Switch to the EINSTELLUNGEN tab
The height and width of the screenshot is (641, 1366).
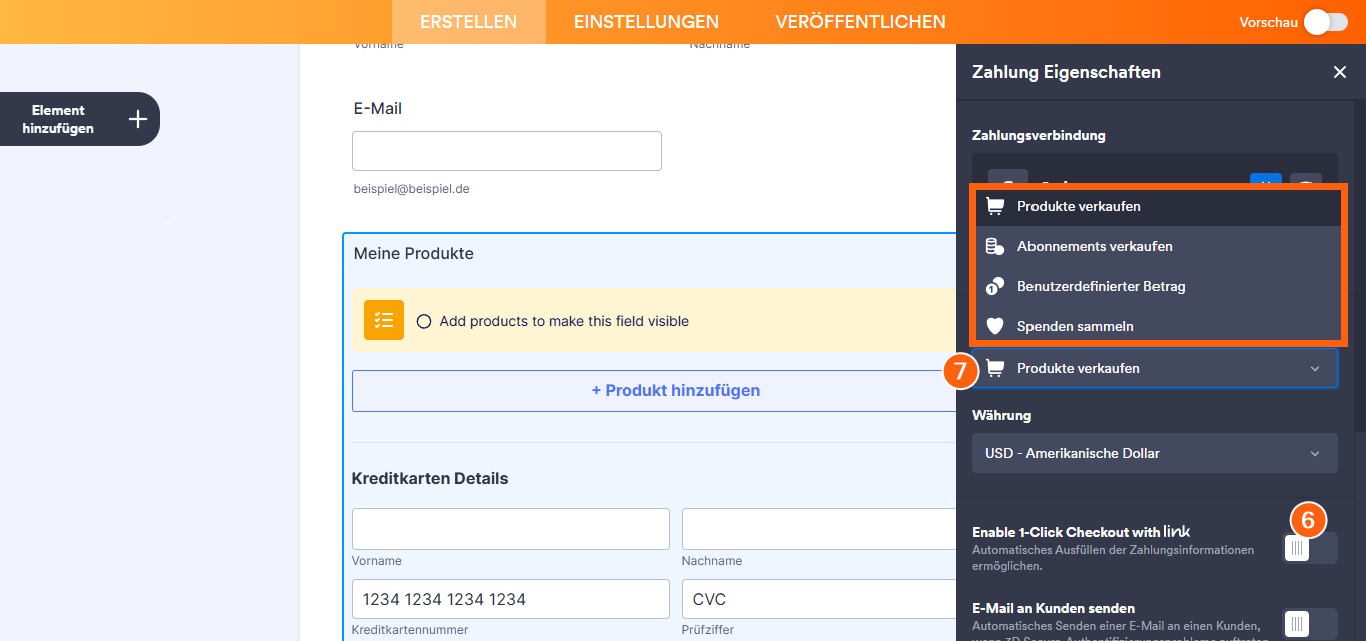click(x=645, y=21)
